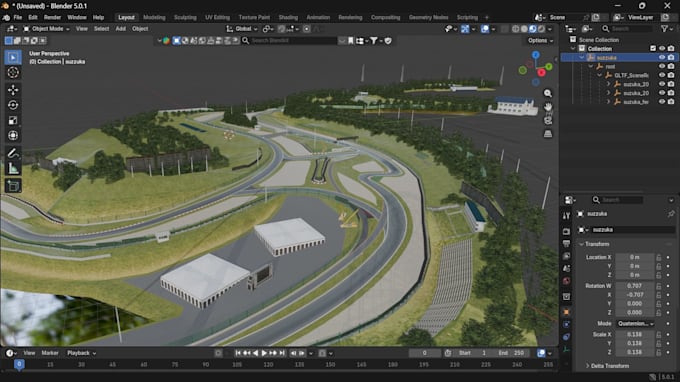Toggle proportional editing in header
The height and width of the screenshot is (382, 680).
pyautogui.click(x=307, y=29)
